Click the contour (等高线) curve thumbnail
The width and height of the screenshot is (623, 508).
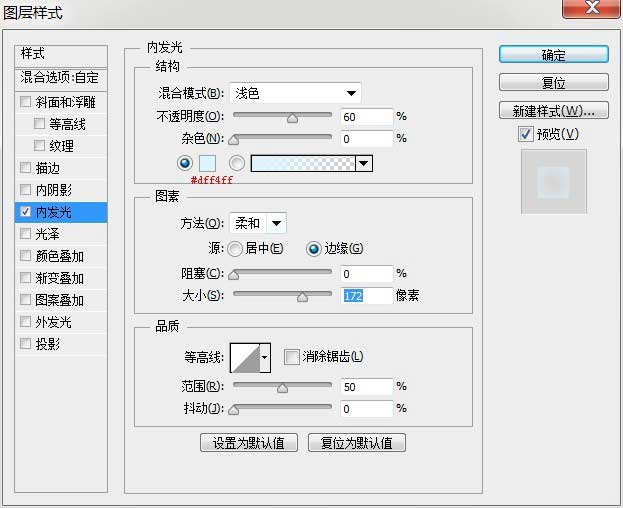244,356
